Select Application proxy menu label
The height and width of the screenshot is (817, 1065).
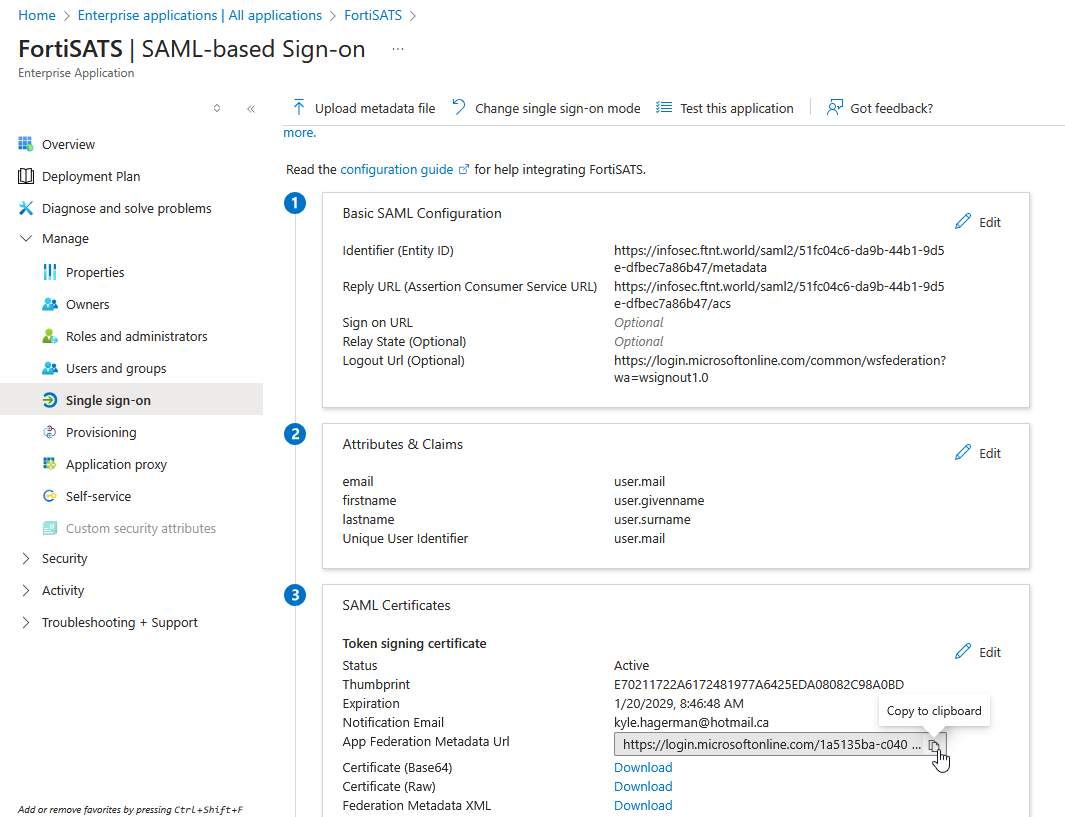click(116, 465)
